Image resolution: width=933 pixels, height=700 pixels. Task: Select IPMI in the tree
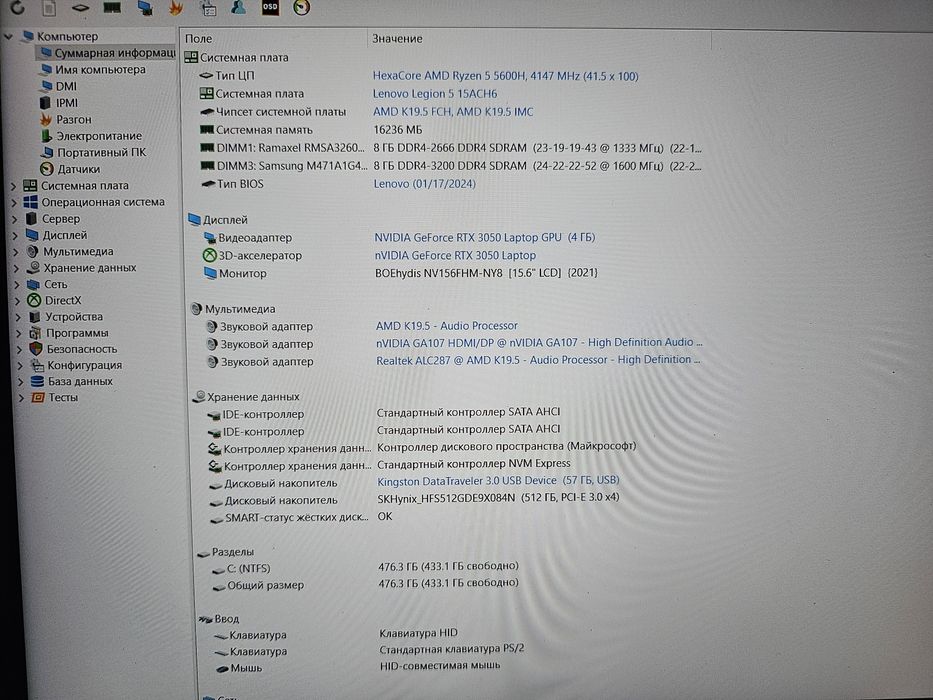point(67,103)
